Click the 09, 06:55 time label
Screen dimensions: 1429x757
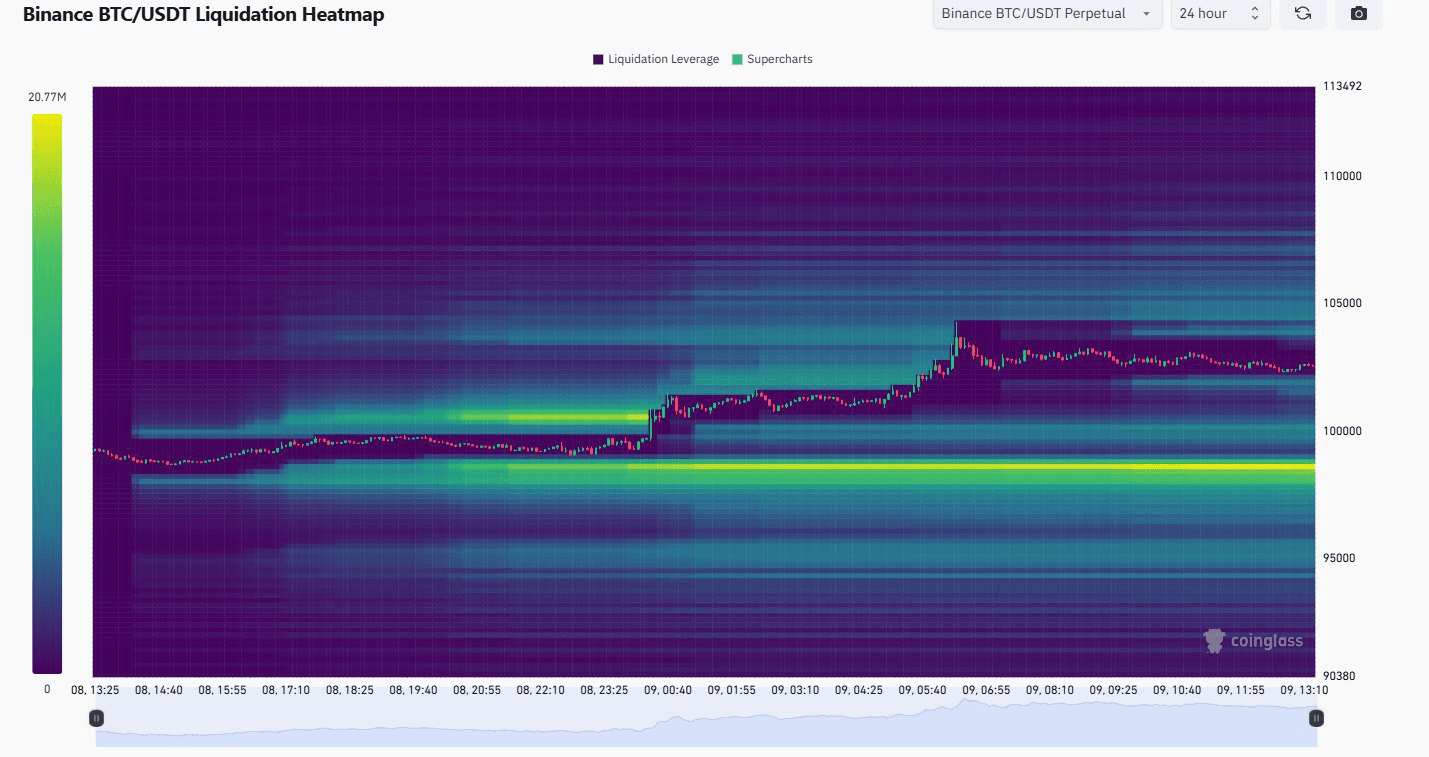985,690
